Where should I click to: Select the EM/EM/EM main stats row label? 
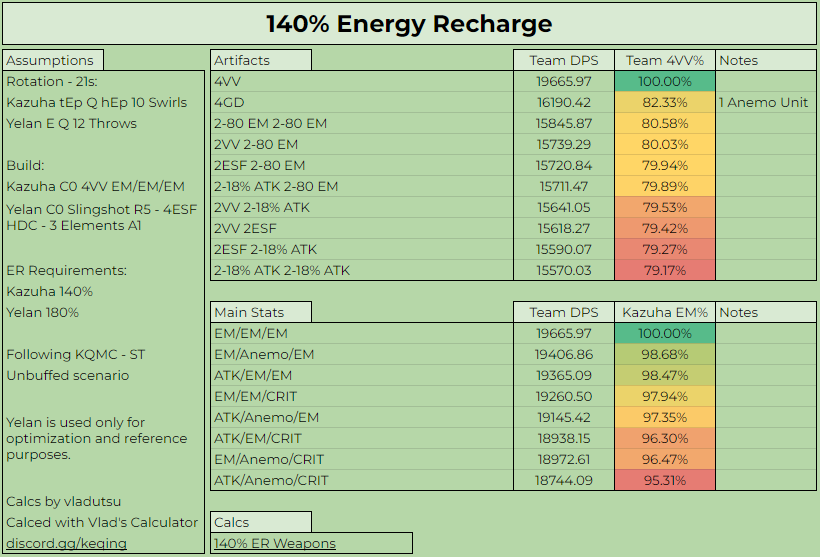361,333
